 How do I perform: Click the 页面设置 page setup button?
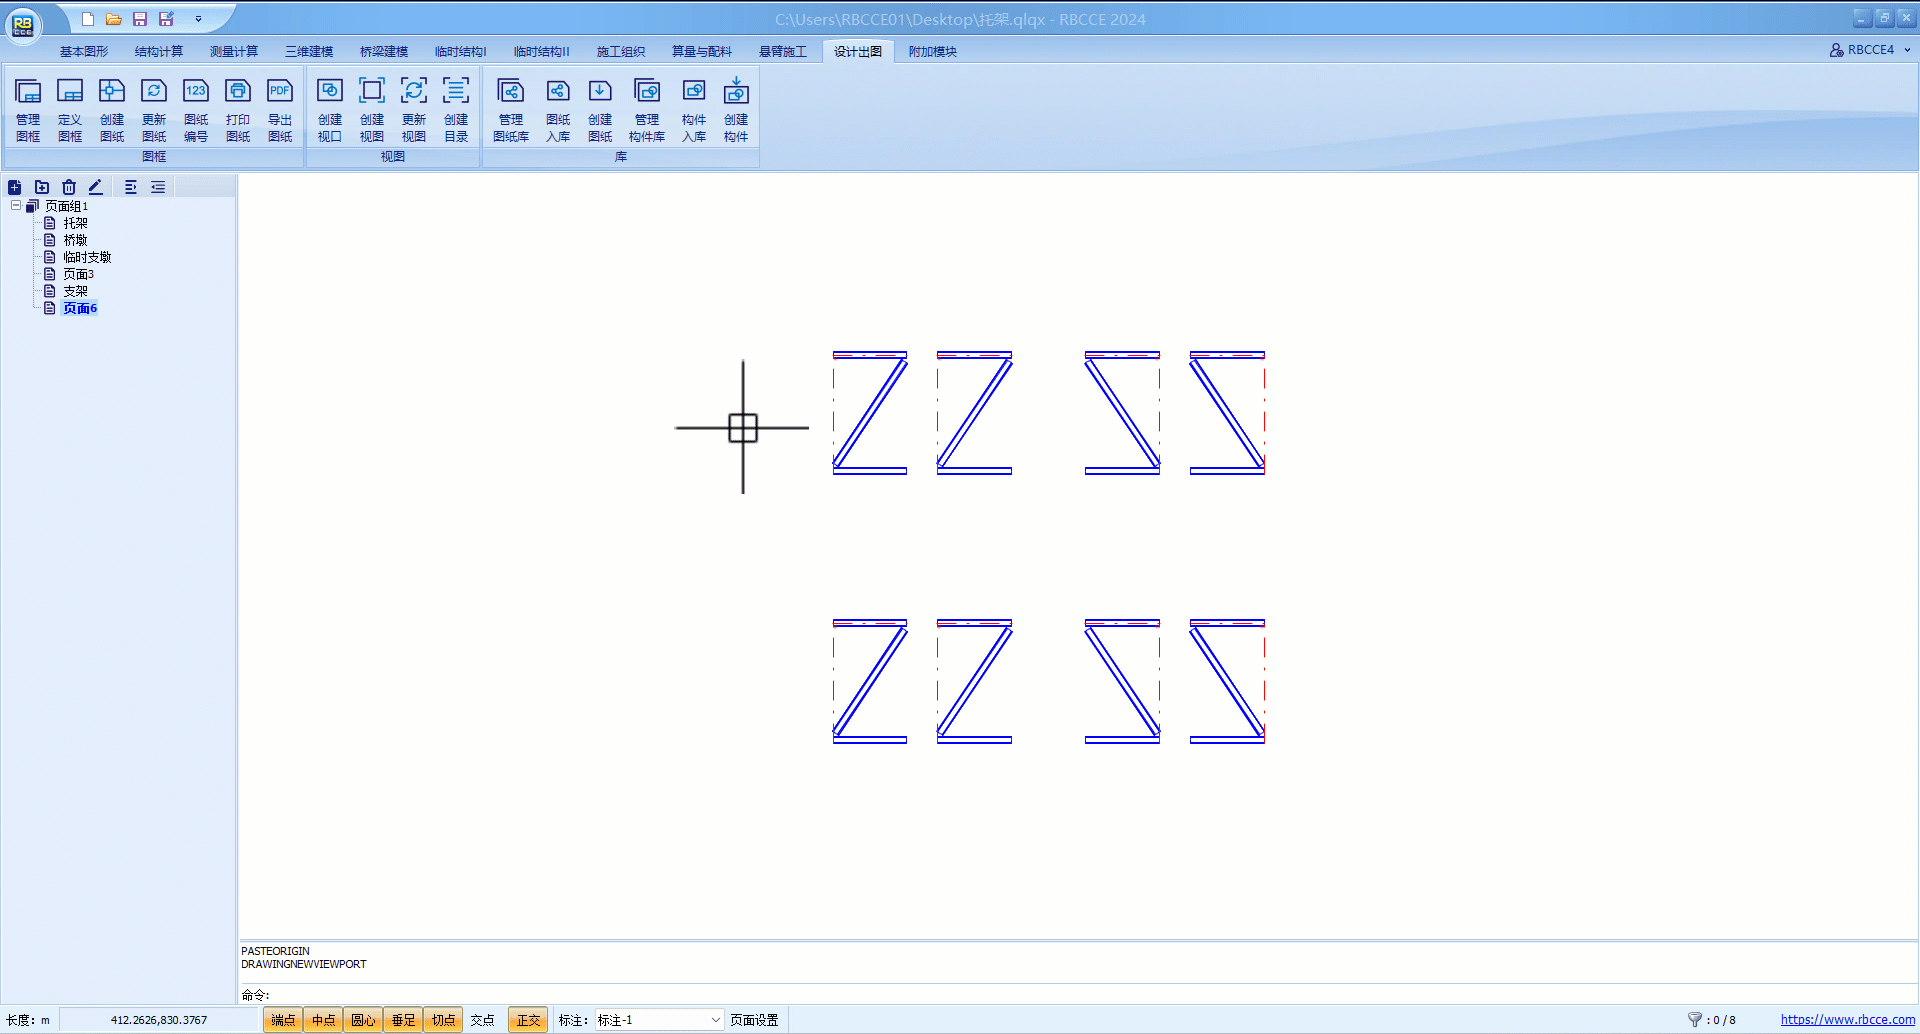click(x=754, y=1020)
